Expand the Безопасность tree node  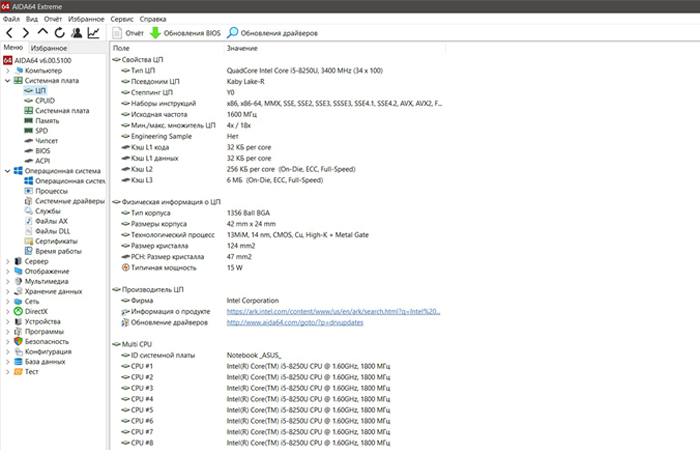tap(8, 342)
